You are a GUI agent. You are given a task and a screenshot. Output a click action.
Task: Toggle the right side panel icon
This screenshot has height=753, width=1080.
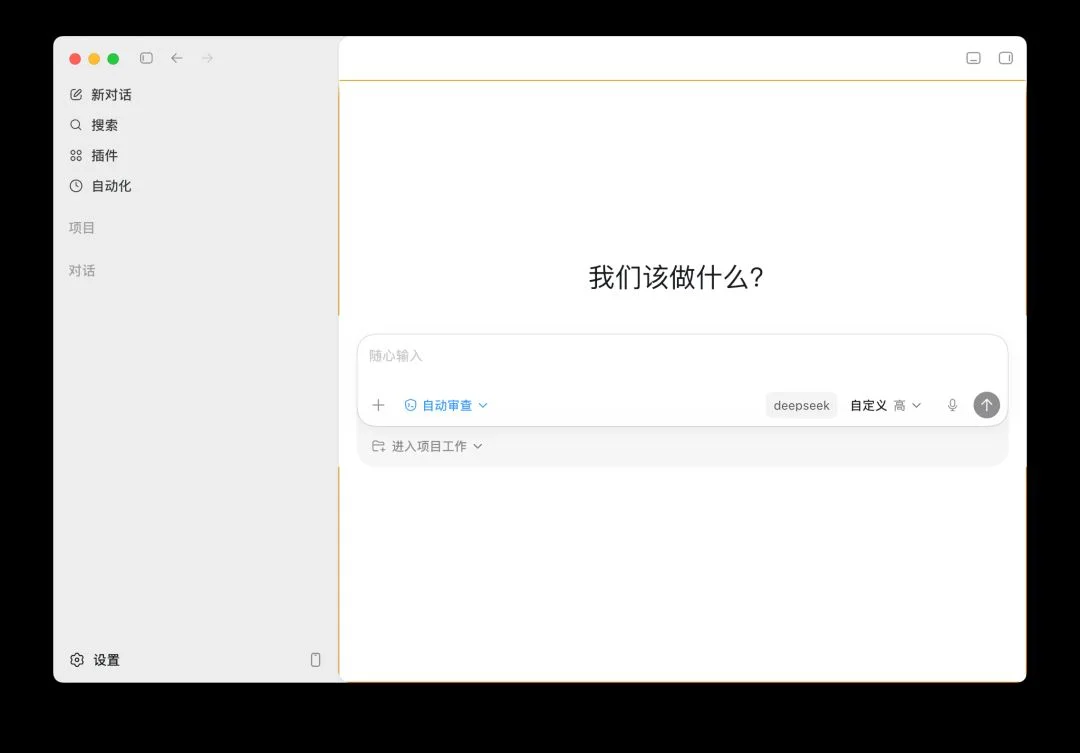(1006, 58)
